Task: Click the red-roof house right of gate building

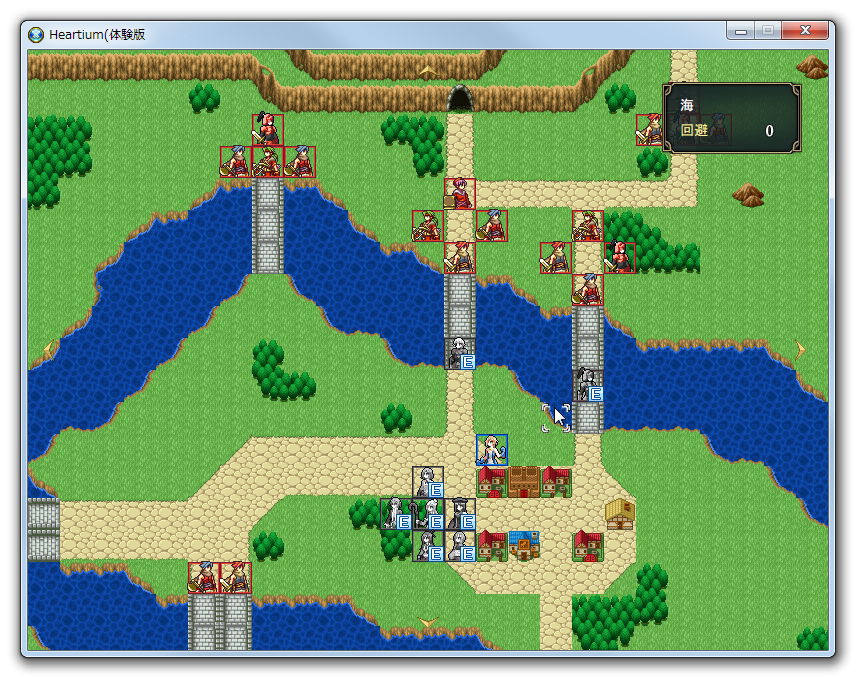Action: 556,482
